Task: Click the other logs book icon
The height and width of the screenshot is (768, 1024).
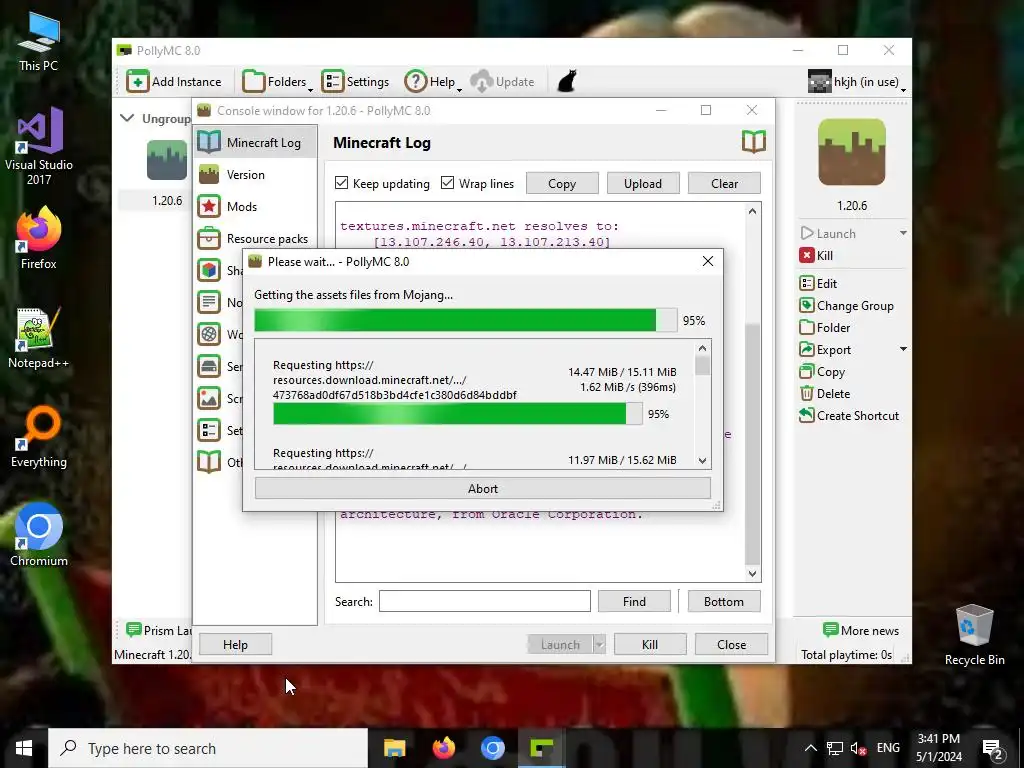Action: [209, 462]
